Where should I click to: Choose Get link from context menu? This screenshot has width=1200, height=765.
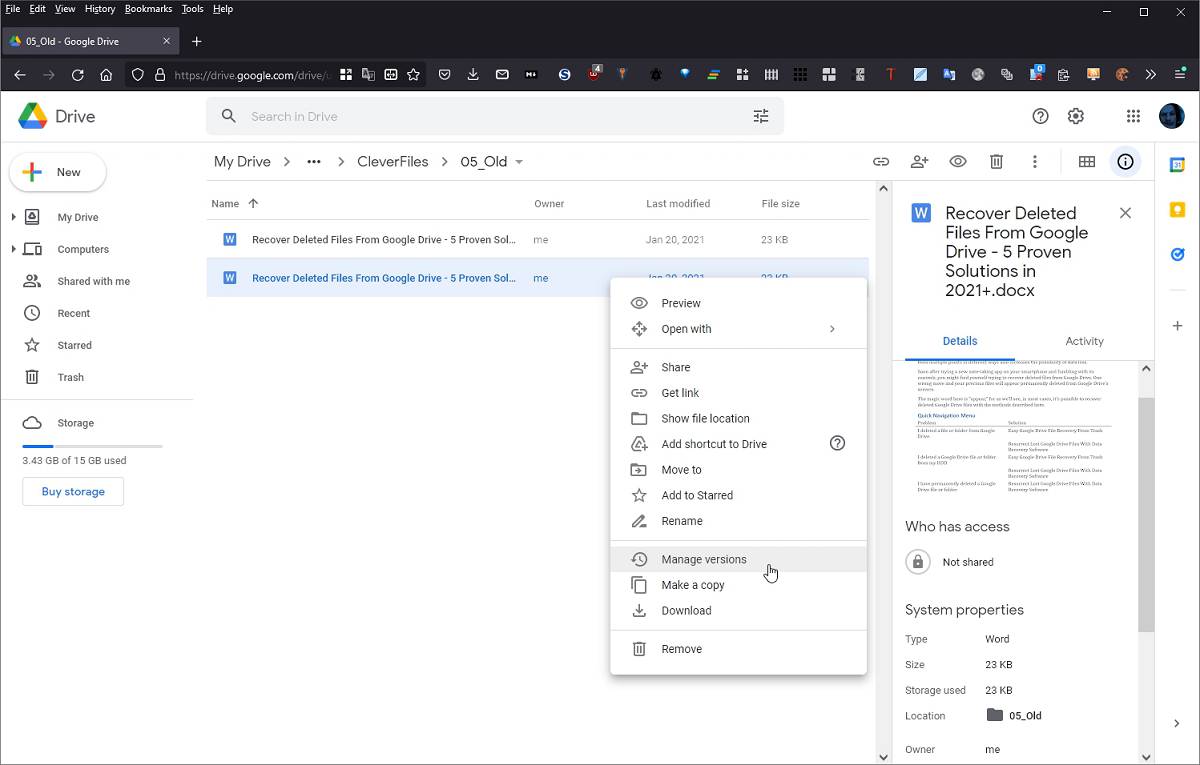738,393
